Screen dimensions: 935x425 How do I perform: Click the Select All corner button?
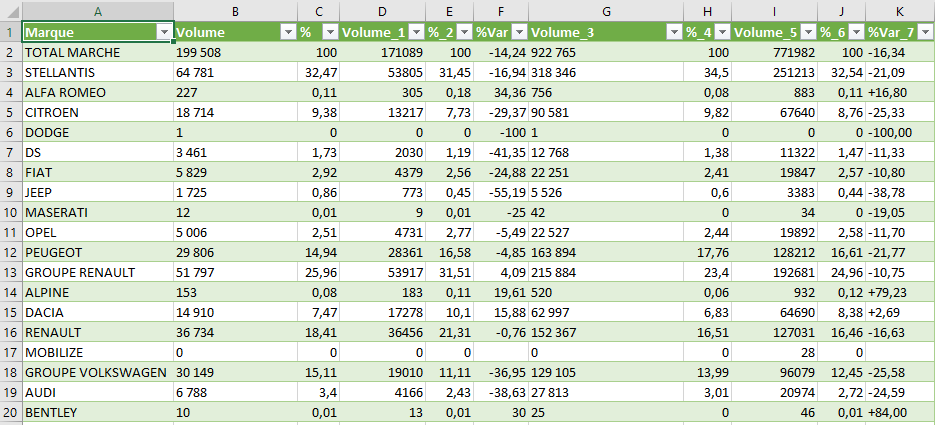point(10,11)
